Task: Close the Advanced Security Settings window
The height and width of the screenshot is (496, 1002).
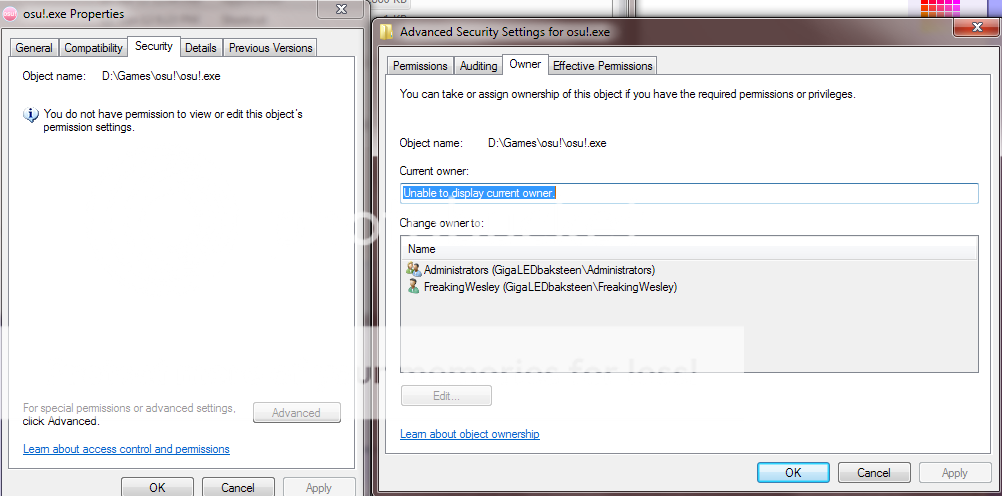Action: [976, 27]
